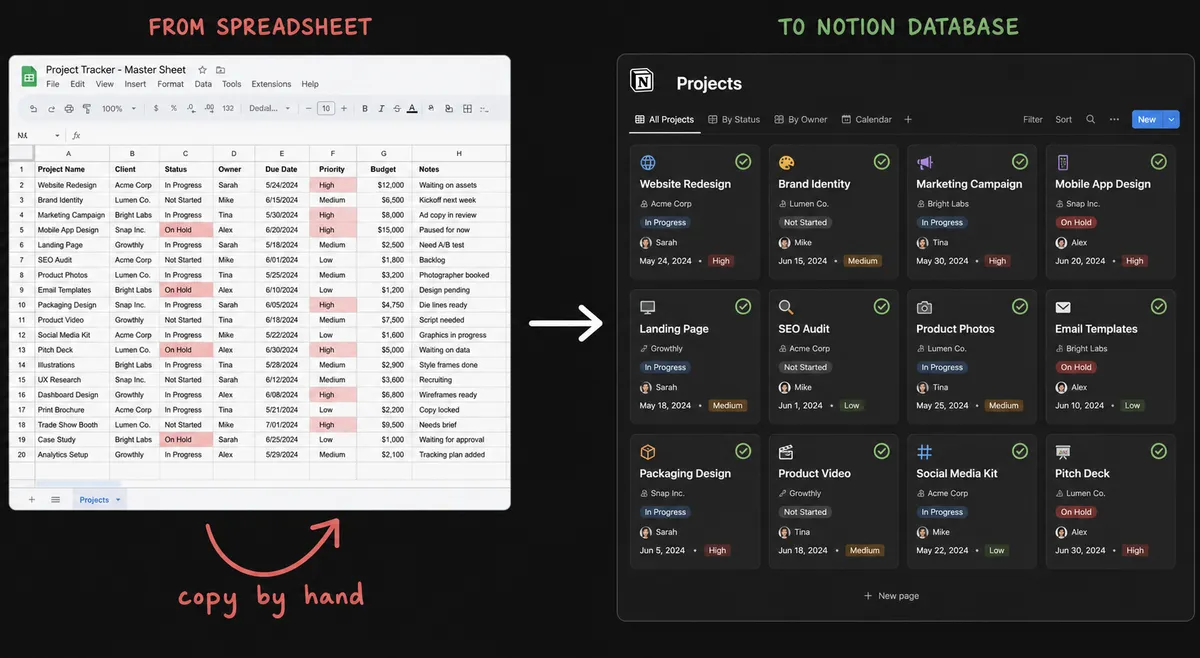Click the Google Sheets logo icon
Screen dimensions: 1200x658
tap(29, 76)
